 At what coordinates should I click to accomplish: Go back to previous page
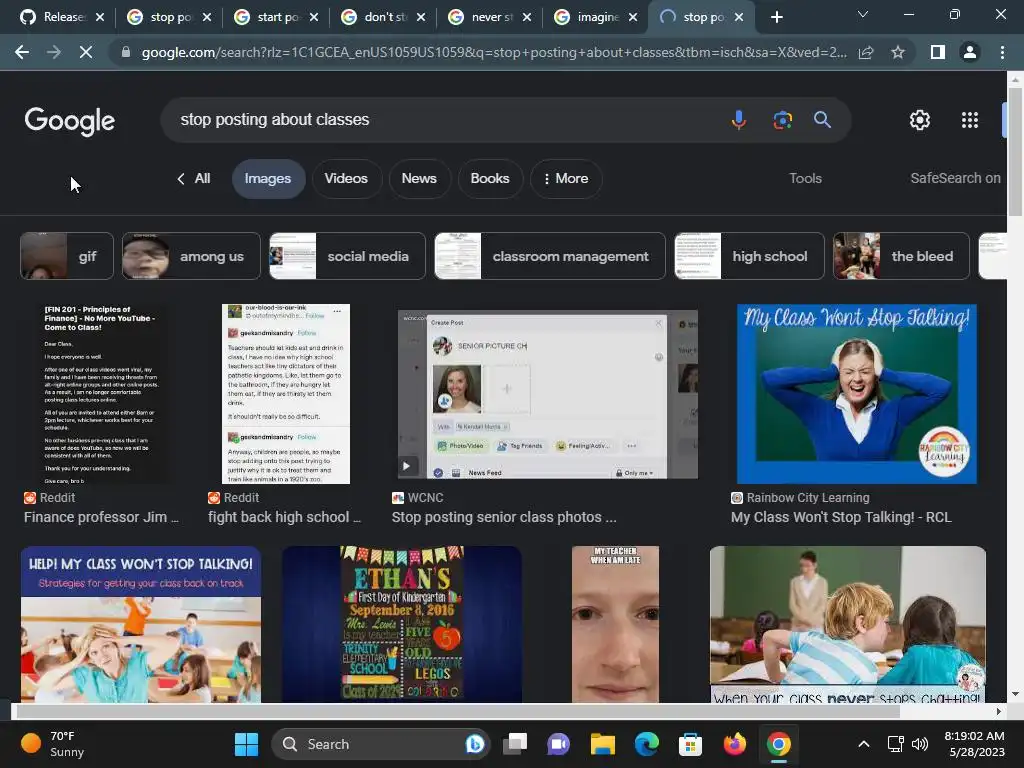[22, 52]
